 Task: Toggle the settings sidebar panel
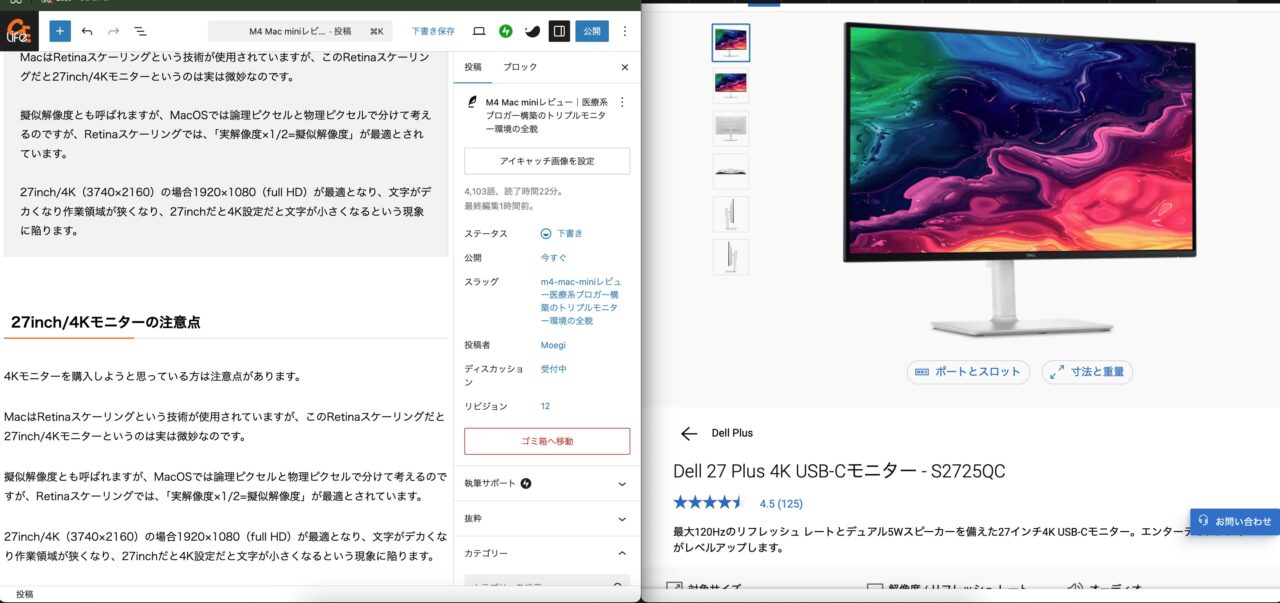pos(559,31)
